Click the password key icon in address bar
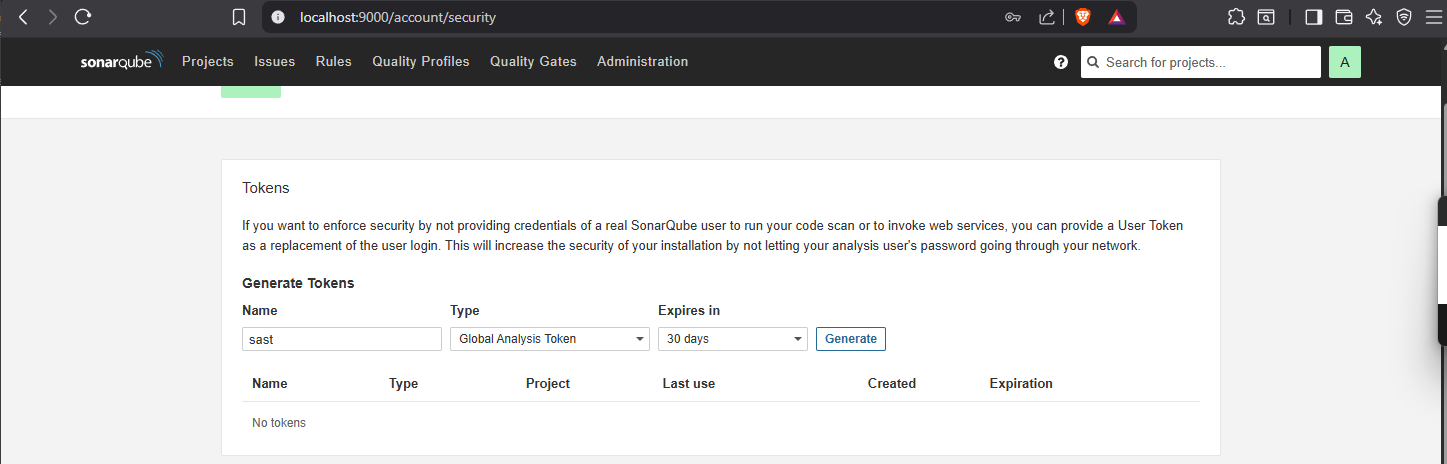1447x464 pixels. click(1012, 17)
